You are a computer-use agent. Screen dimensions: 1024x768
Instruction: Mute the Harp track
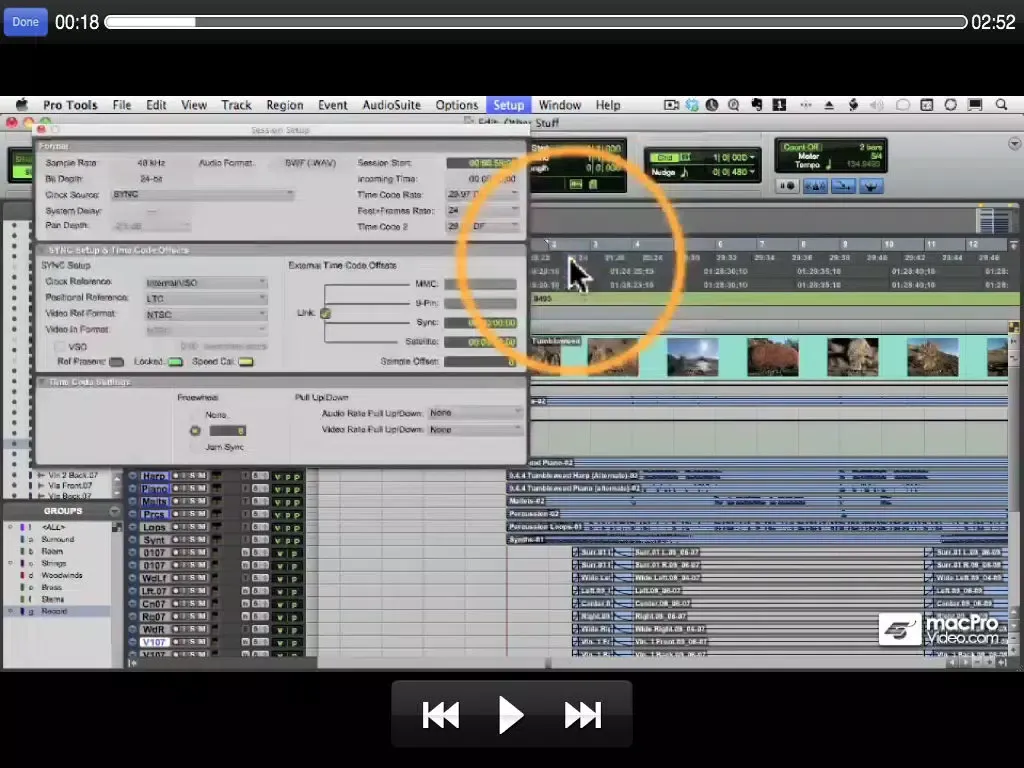pos(201,476)
